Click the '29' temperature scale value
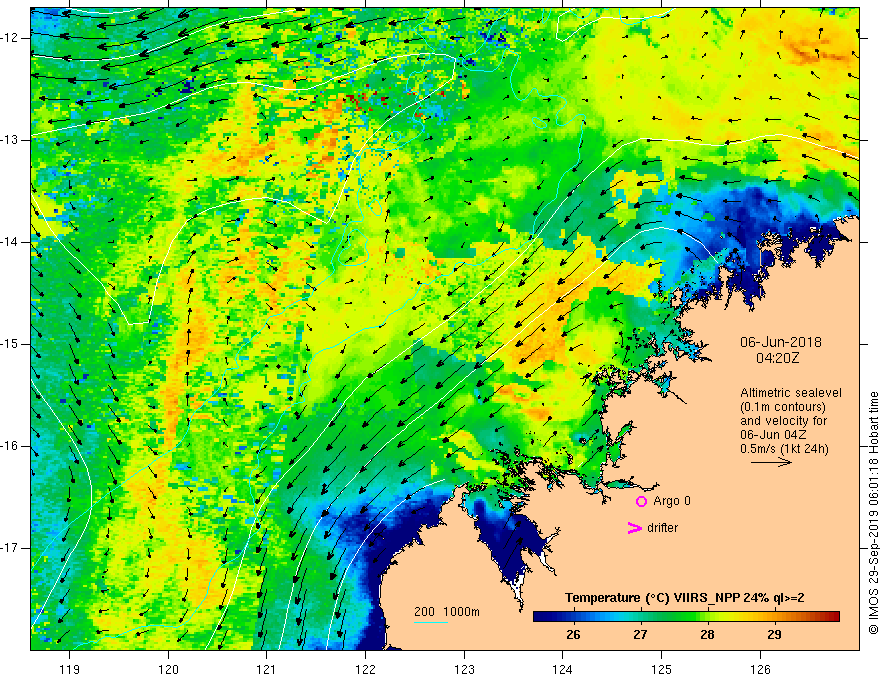 click(x=774, y=635)
